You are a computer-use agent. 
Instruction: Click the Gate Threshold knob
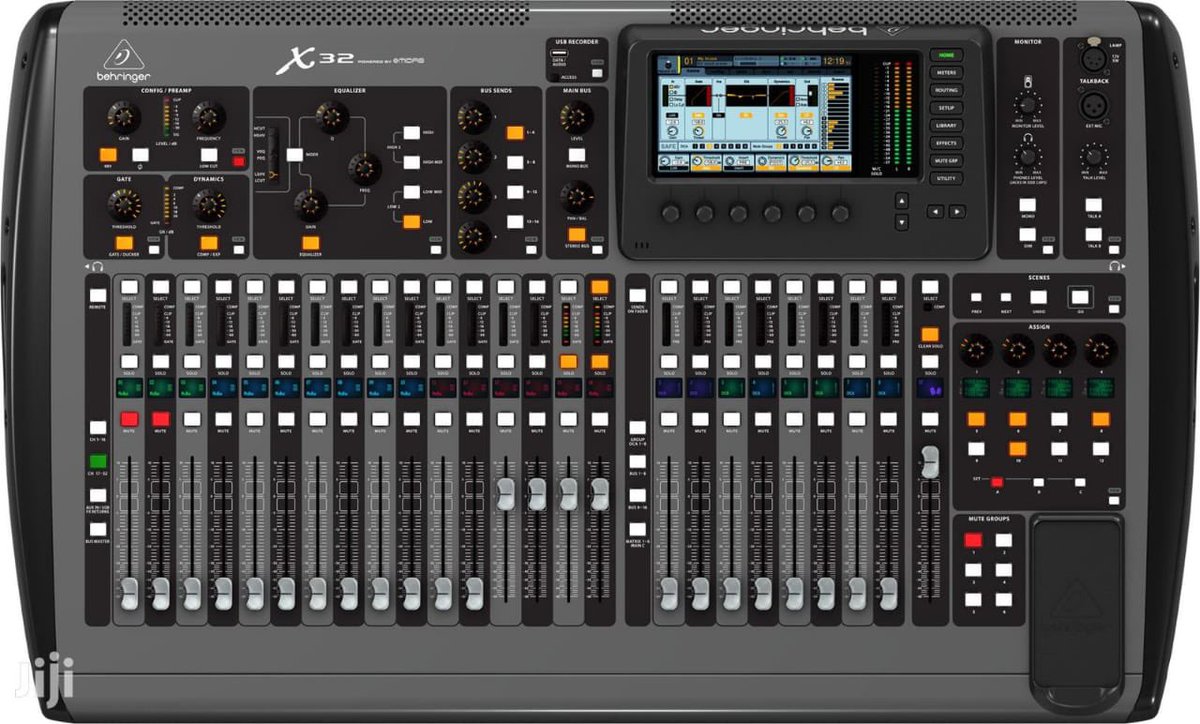[124, 205]
